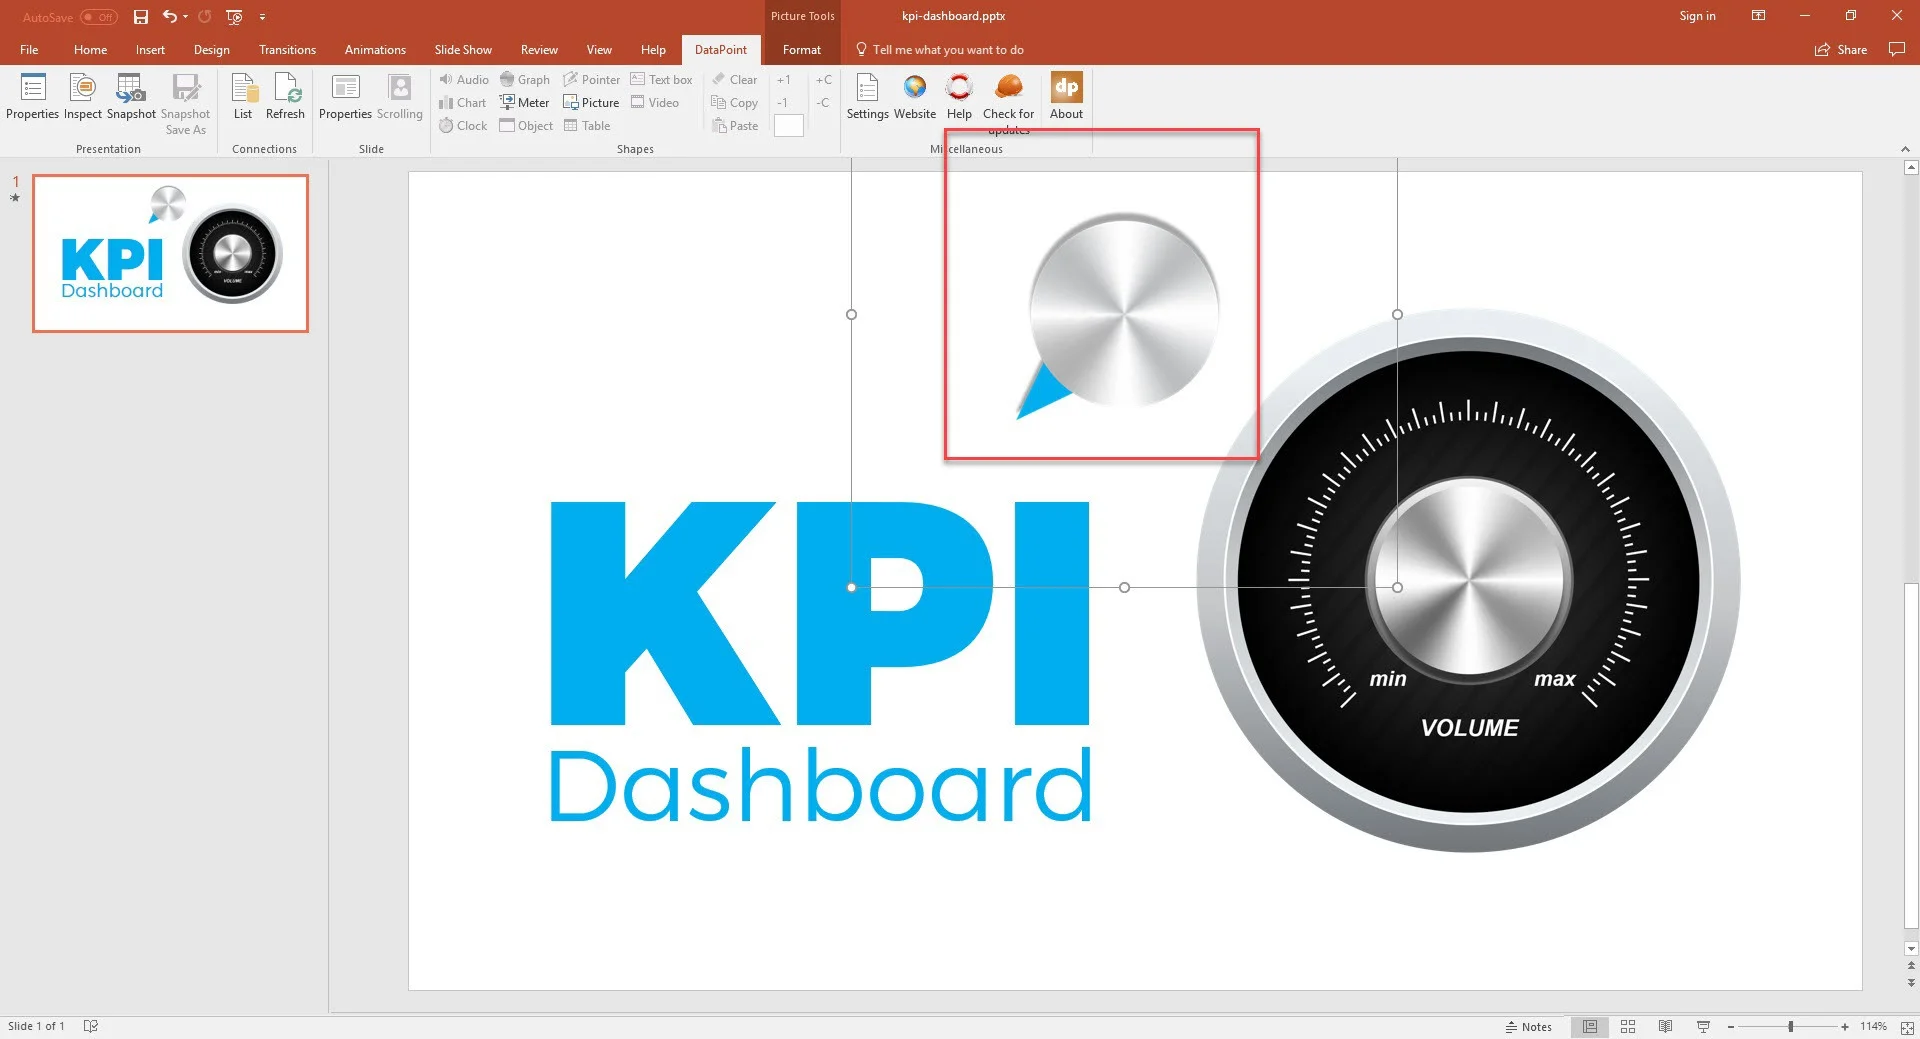The width and height of the screenshot is (1920, 1039).
Task: Open Customize Quick Access Toolbar dropdown
Action: pos(262,17)
